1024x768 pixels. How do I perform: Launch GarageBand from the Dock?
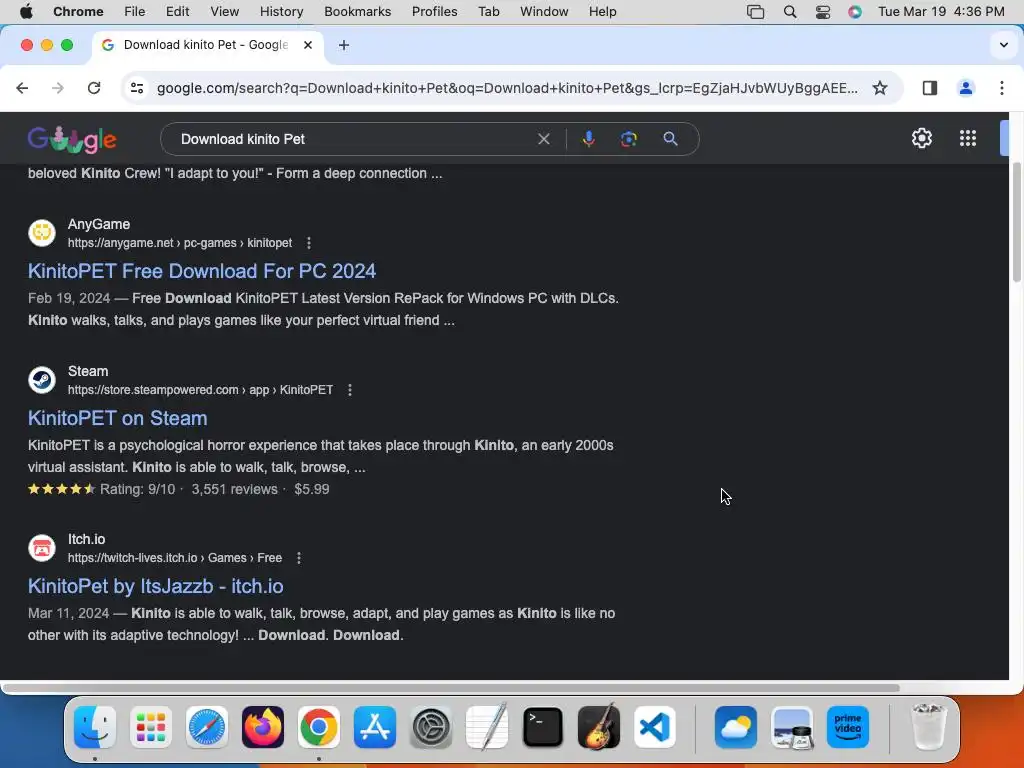[x=599, y=727]
